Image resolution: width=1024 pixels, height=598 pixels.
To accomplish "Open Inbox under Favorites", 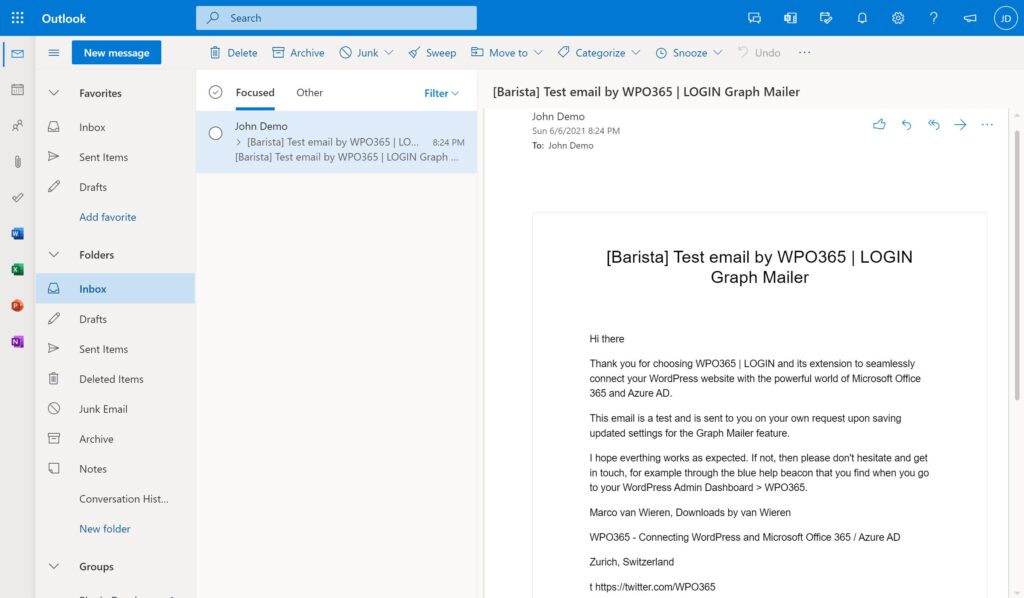I will [116, 127].
